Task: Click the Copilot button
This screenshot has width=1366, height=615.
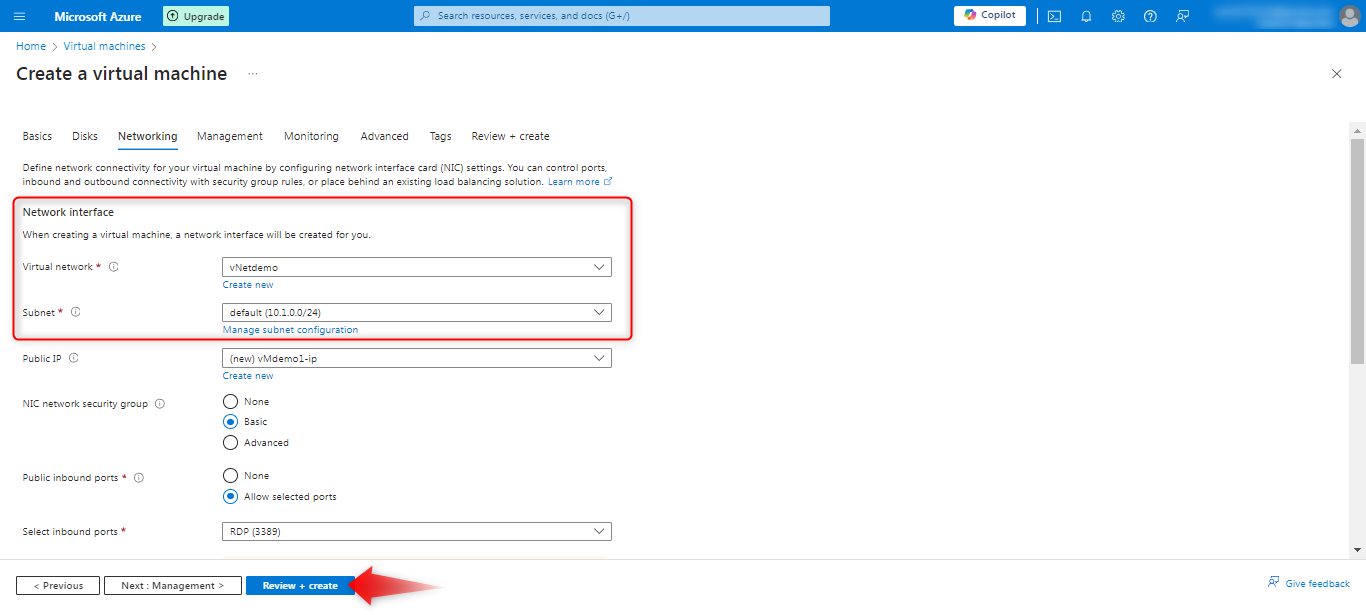Action: (990, 15)
